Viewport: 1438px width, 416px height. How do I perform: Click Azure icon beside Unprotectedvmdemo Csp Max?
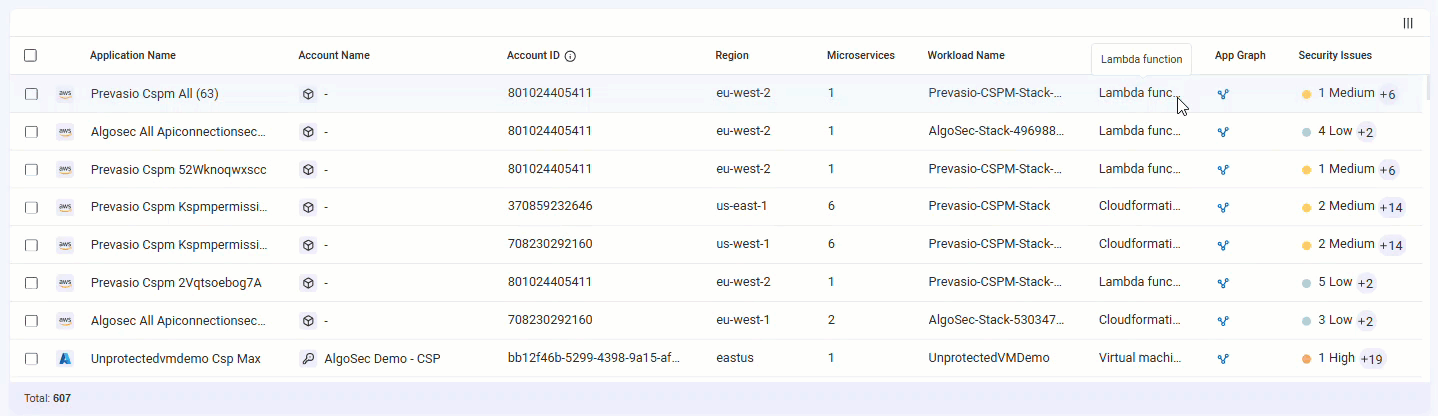(65, 358)
